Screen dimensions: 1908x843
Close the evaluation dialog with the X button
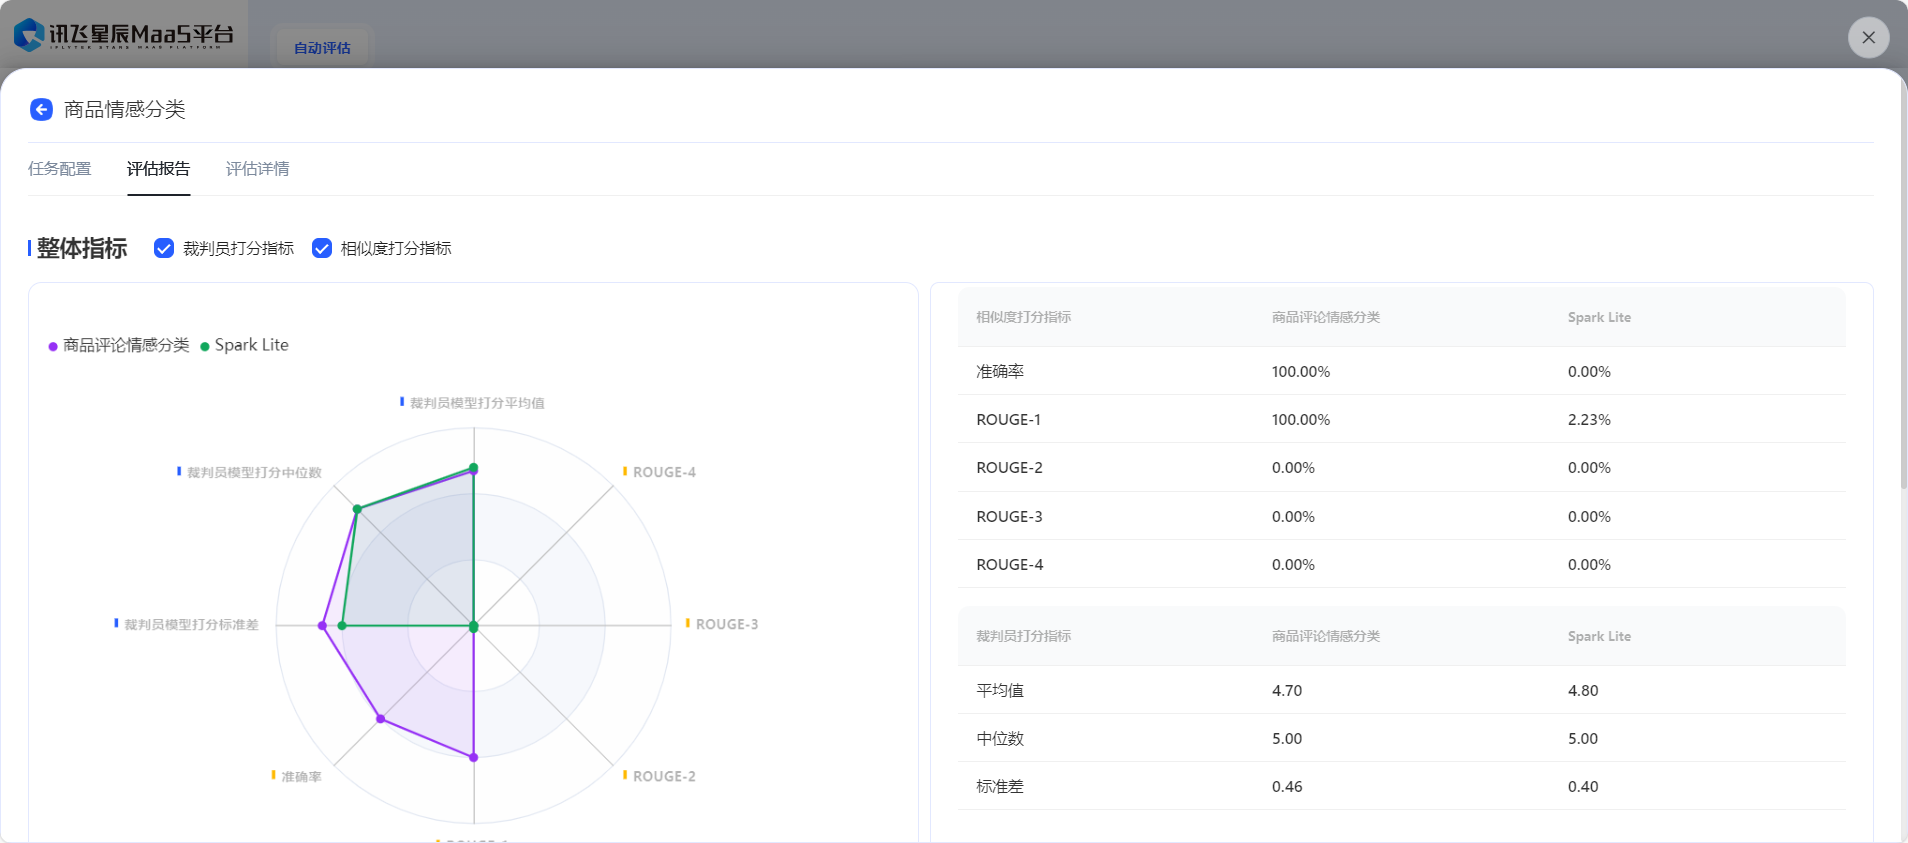(x=1868, y=38)
